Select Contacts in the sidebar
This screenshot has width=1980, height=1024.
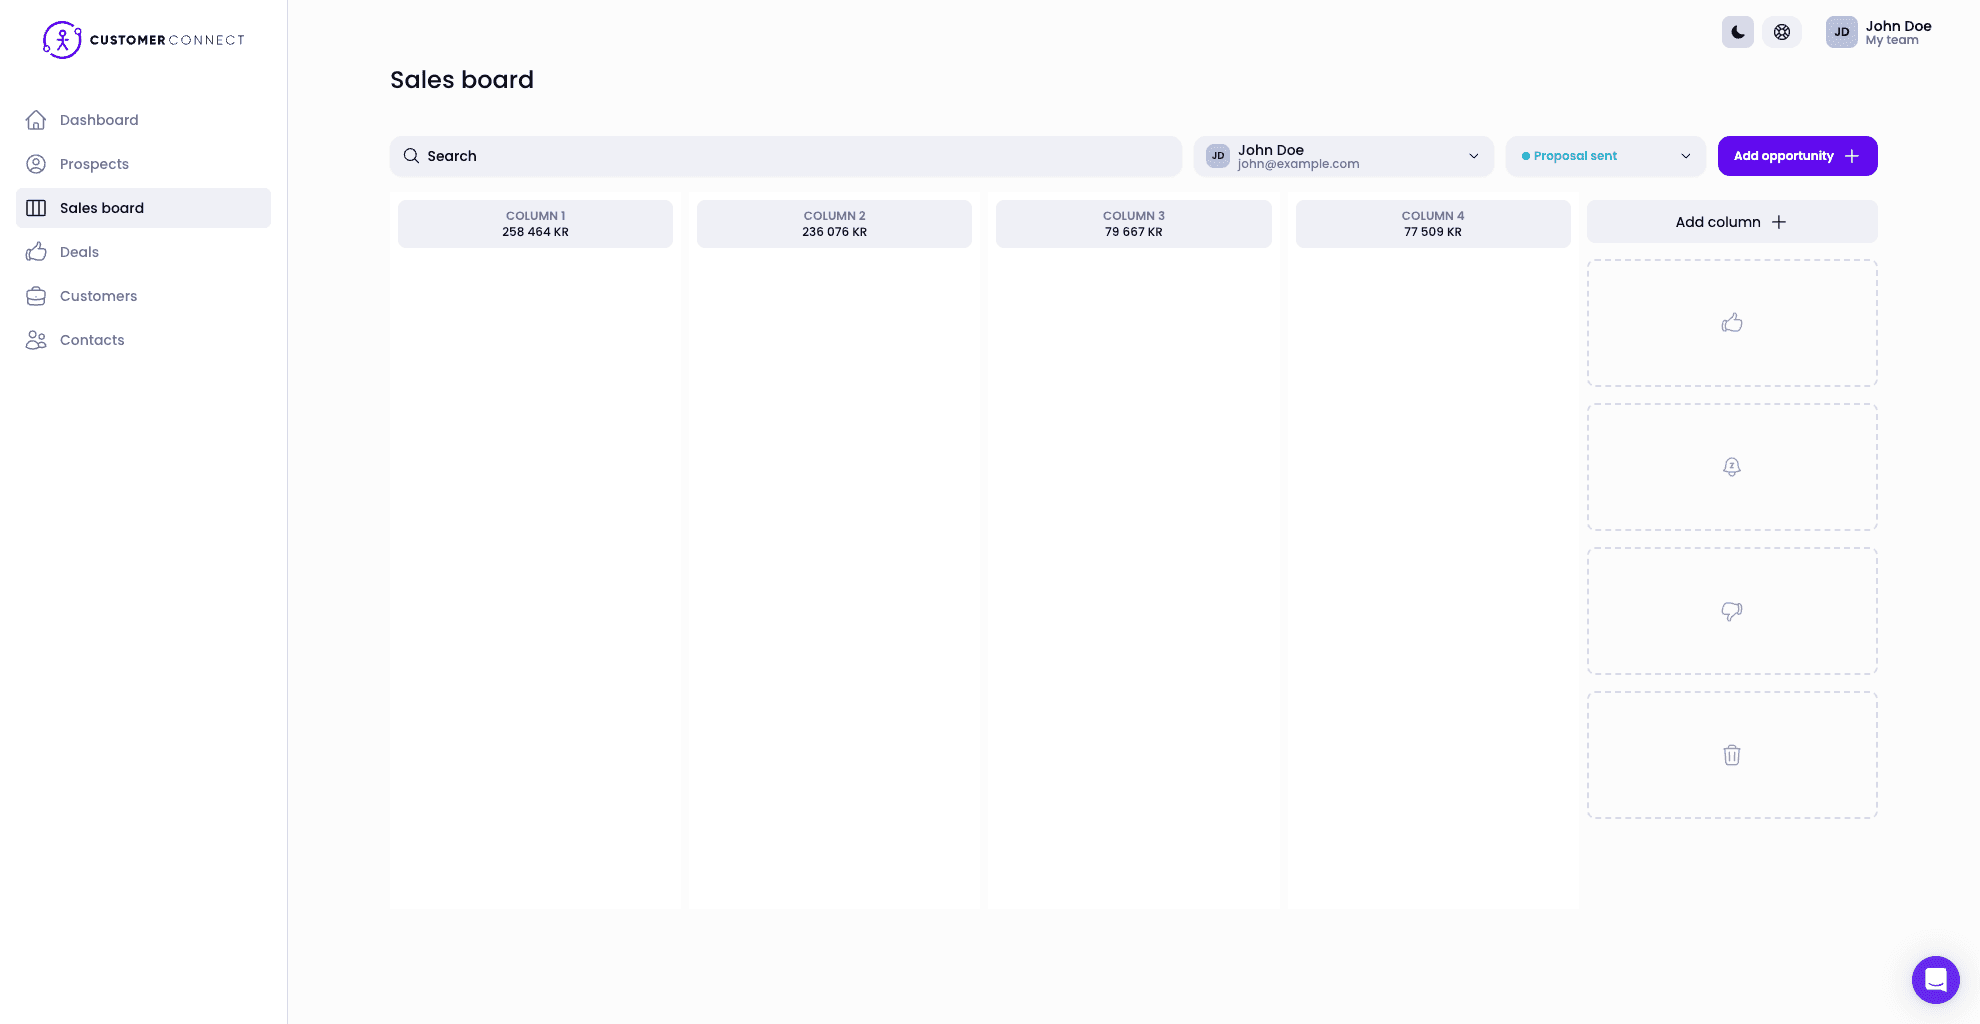coord(92,340)
